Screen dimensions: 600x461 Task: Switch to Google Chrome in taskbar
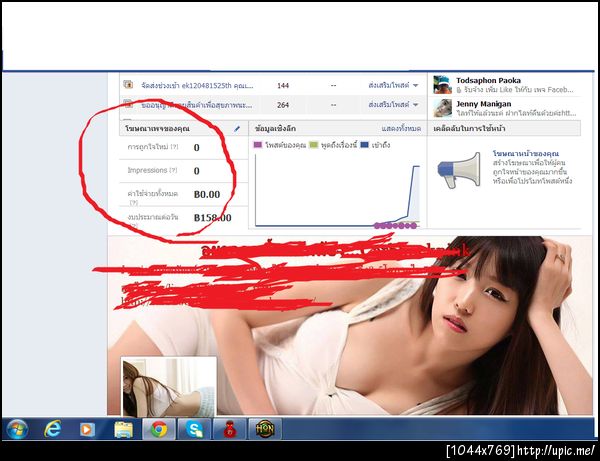click(159, 429)
